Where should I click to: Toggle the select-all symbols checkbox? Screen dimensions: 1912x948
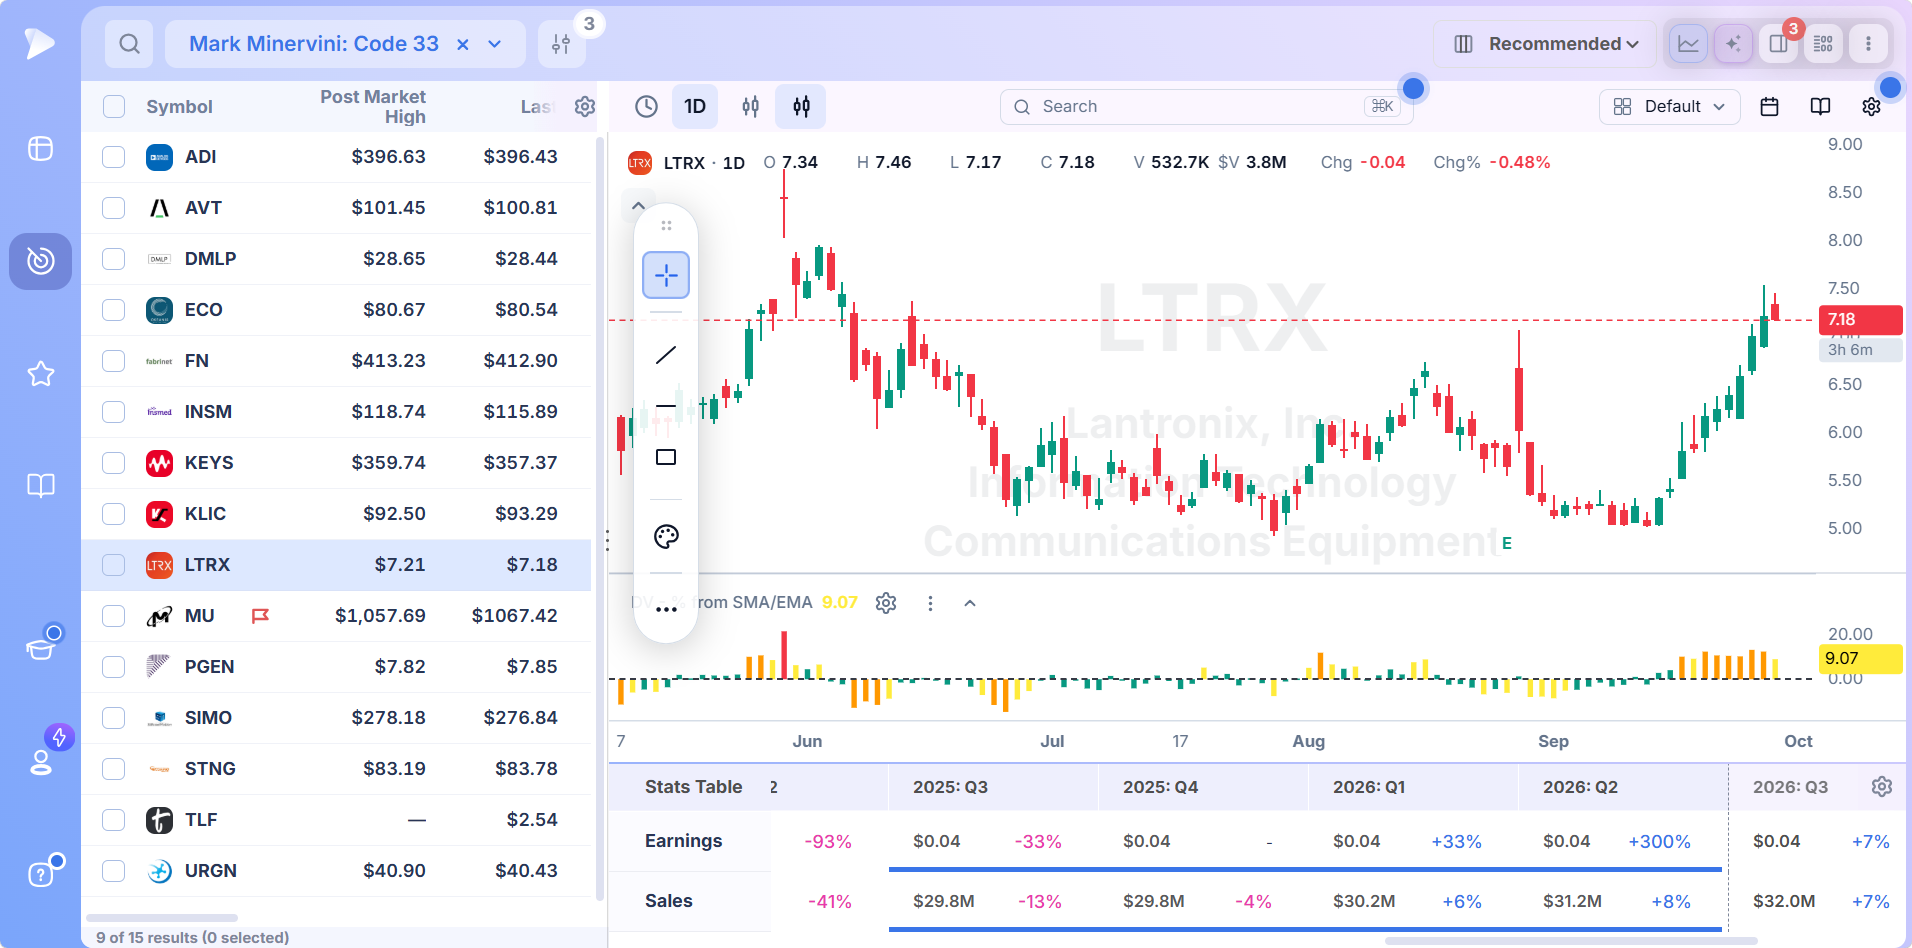pos(114,107)
